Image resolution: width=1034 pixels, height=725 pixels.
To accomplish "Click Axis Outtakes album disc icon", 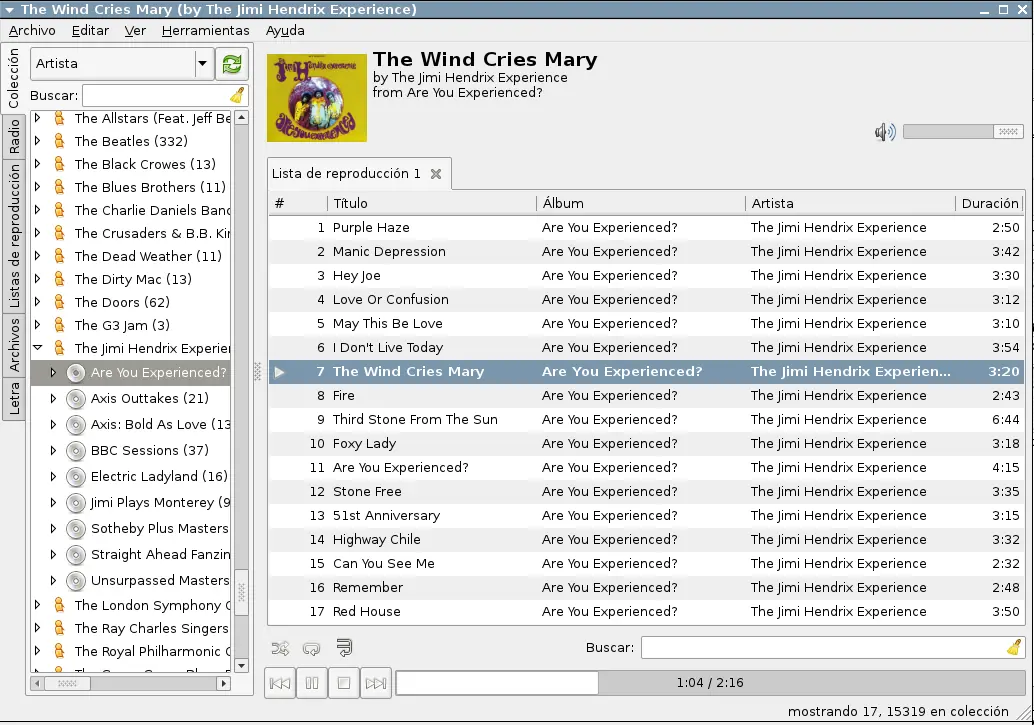I will coord(76,398).
